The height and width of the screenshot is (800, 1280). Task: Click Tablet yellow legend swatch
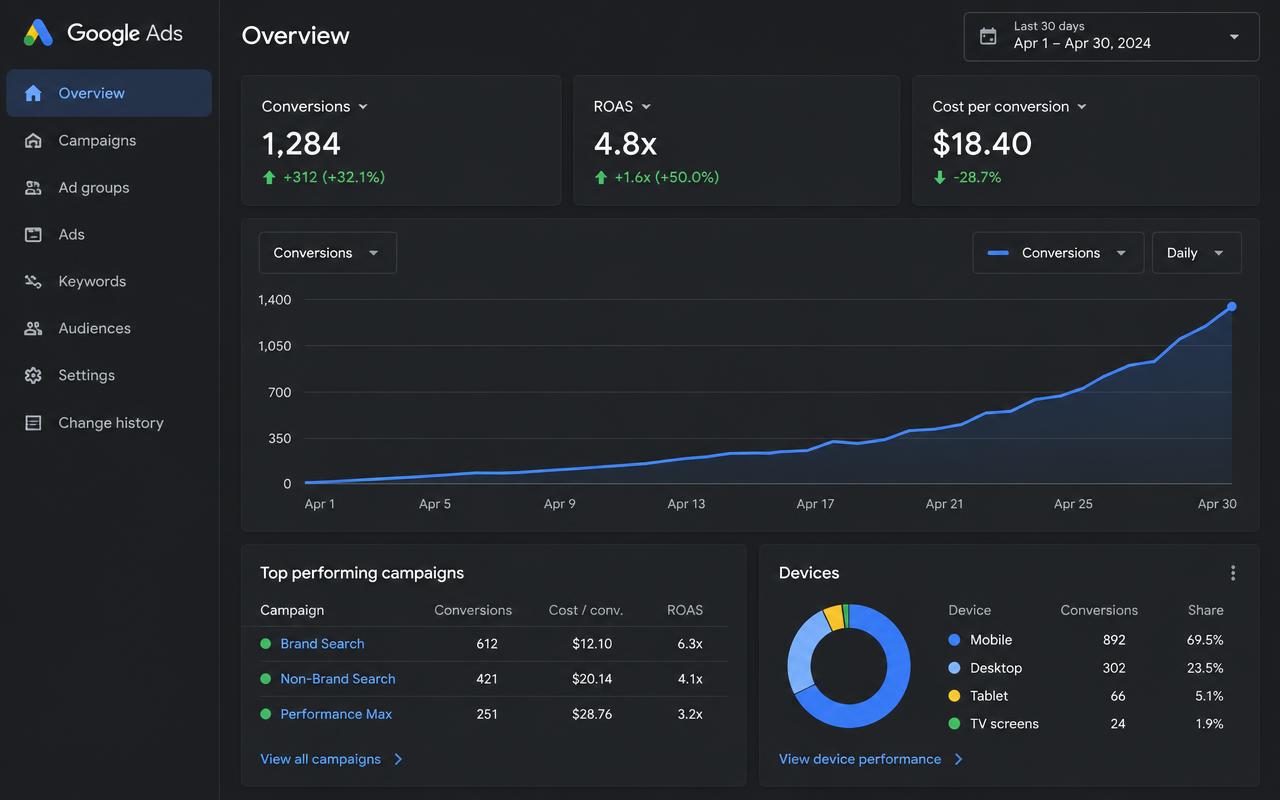point(954,696)
